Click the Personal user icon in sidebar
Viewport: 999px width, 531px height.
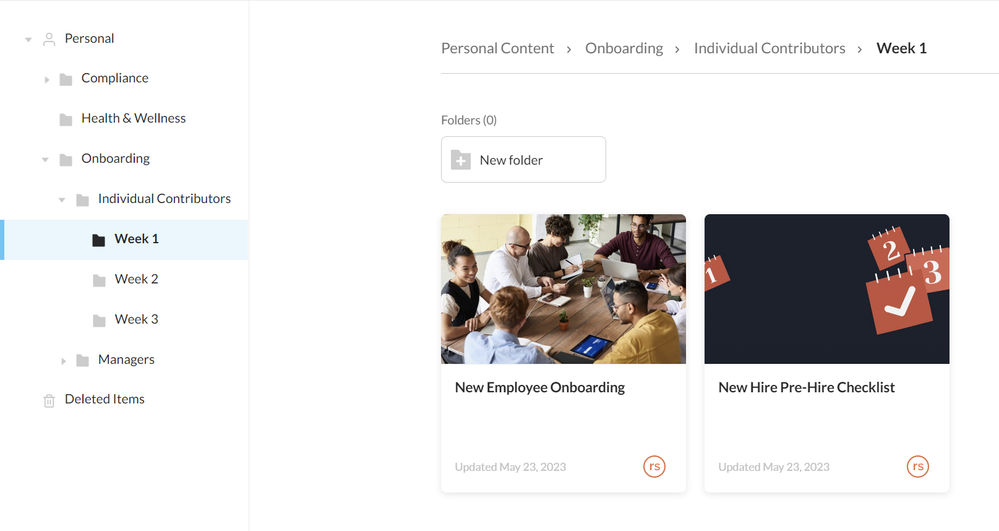pos(48,39)
